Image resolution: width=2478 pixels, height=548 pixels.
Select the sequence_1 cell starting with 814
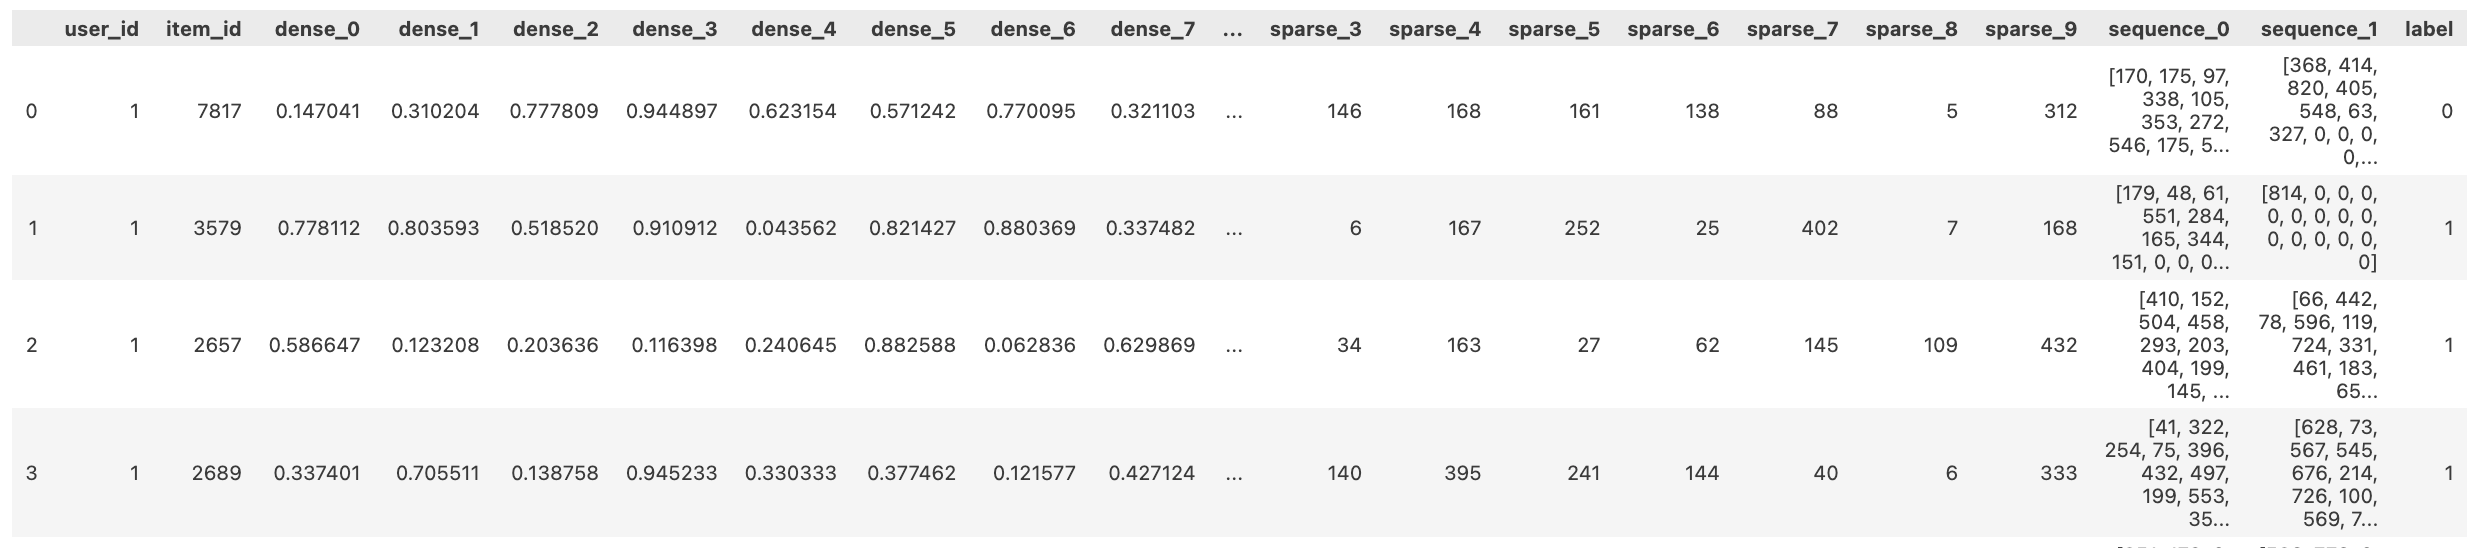(2319, 227)
